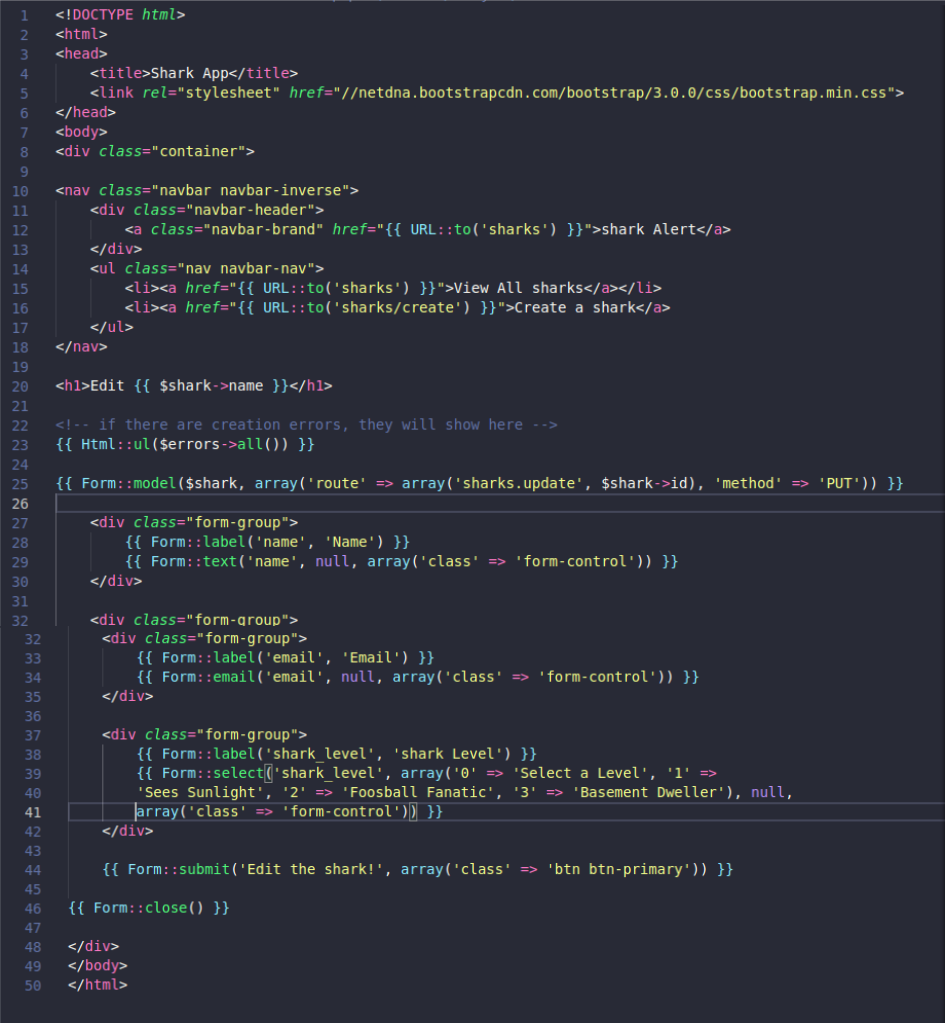This screenshot has width=945, height=1023.
Task: Click the Form::email call on line 34
Action: click(x=417, y=677)
